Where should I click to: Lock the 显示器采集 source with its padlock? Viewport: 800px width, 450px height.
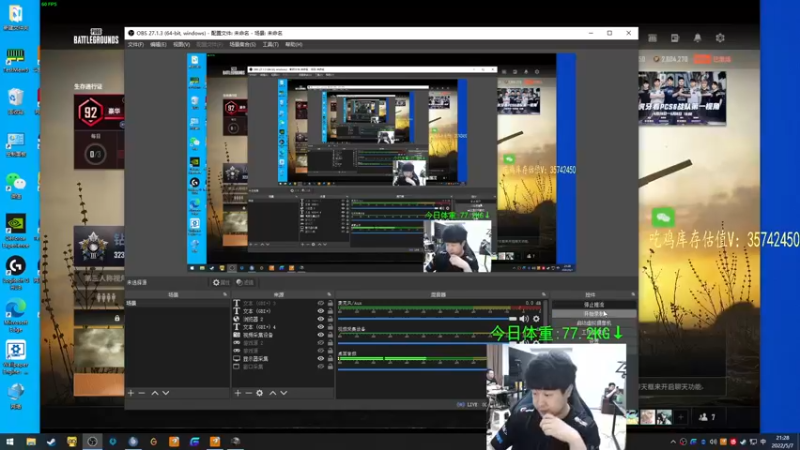330,358
